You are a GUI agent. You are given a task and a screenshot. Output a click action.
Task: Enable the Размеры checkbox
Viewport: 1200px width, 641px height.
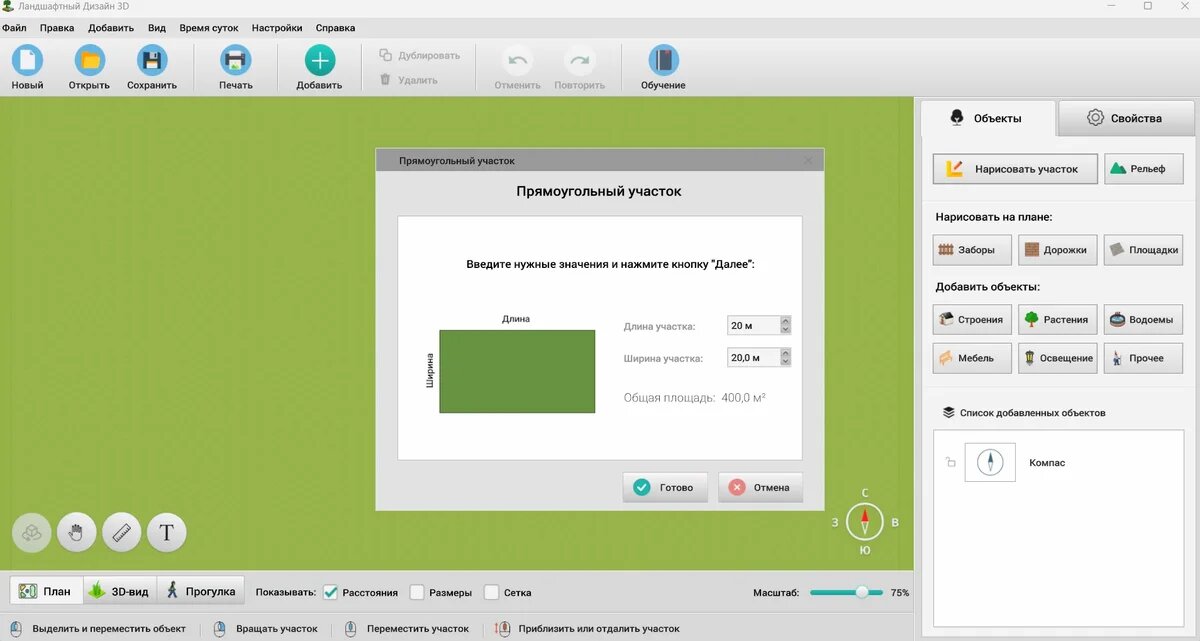[417, 592]
